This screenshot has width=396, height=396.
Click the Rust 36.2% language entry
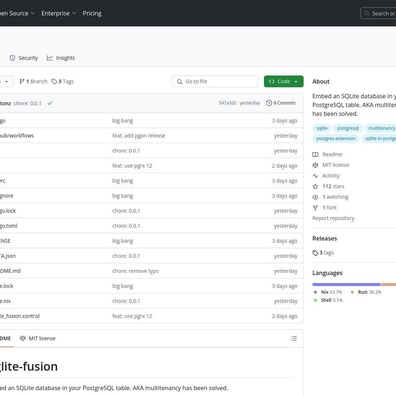(366, 292)
